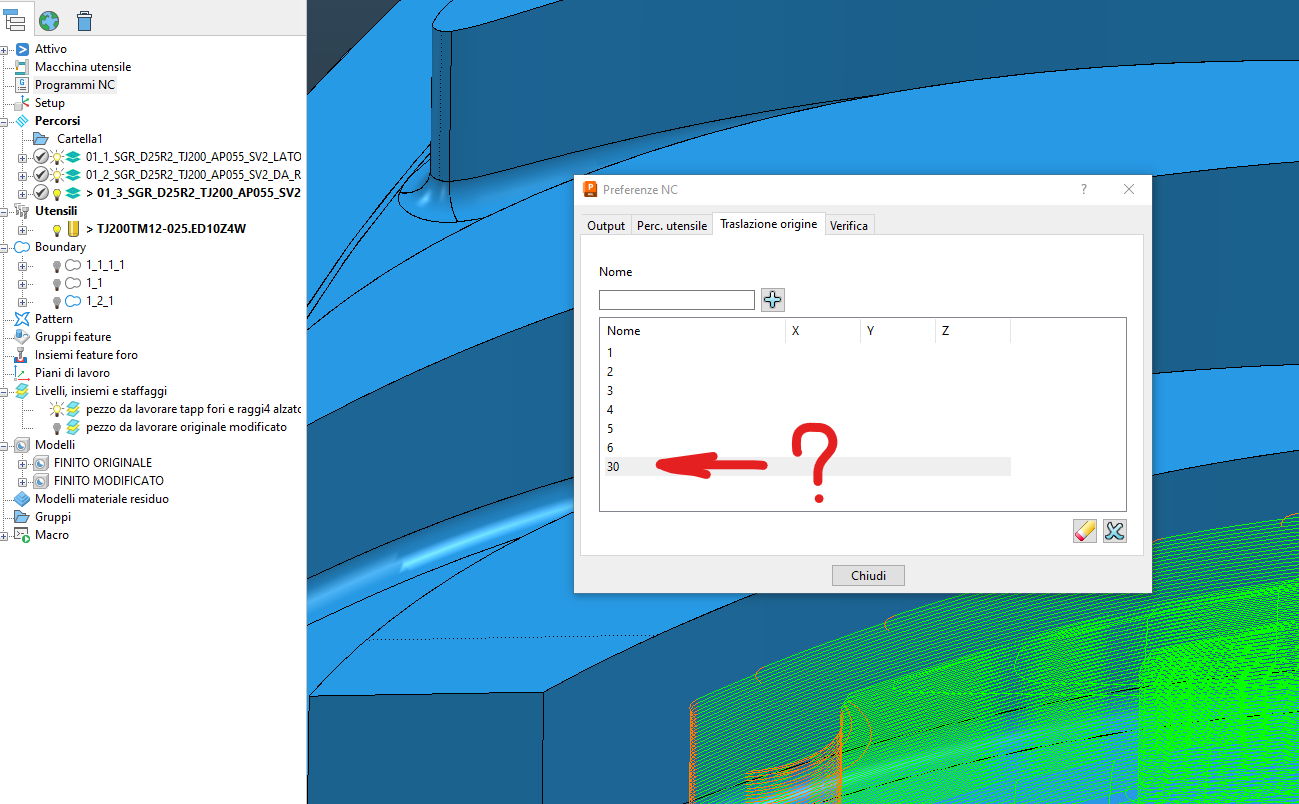This screenshot has width=1299, height=804.
Task: Expand the Attivo tree node
Action: [5, 49]
